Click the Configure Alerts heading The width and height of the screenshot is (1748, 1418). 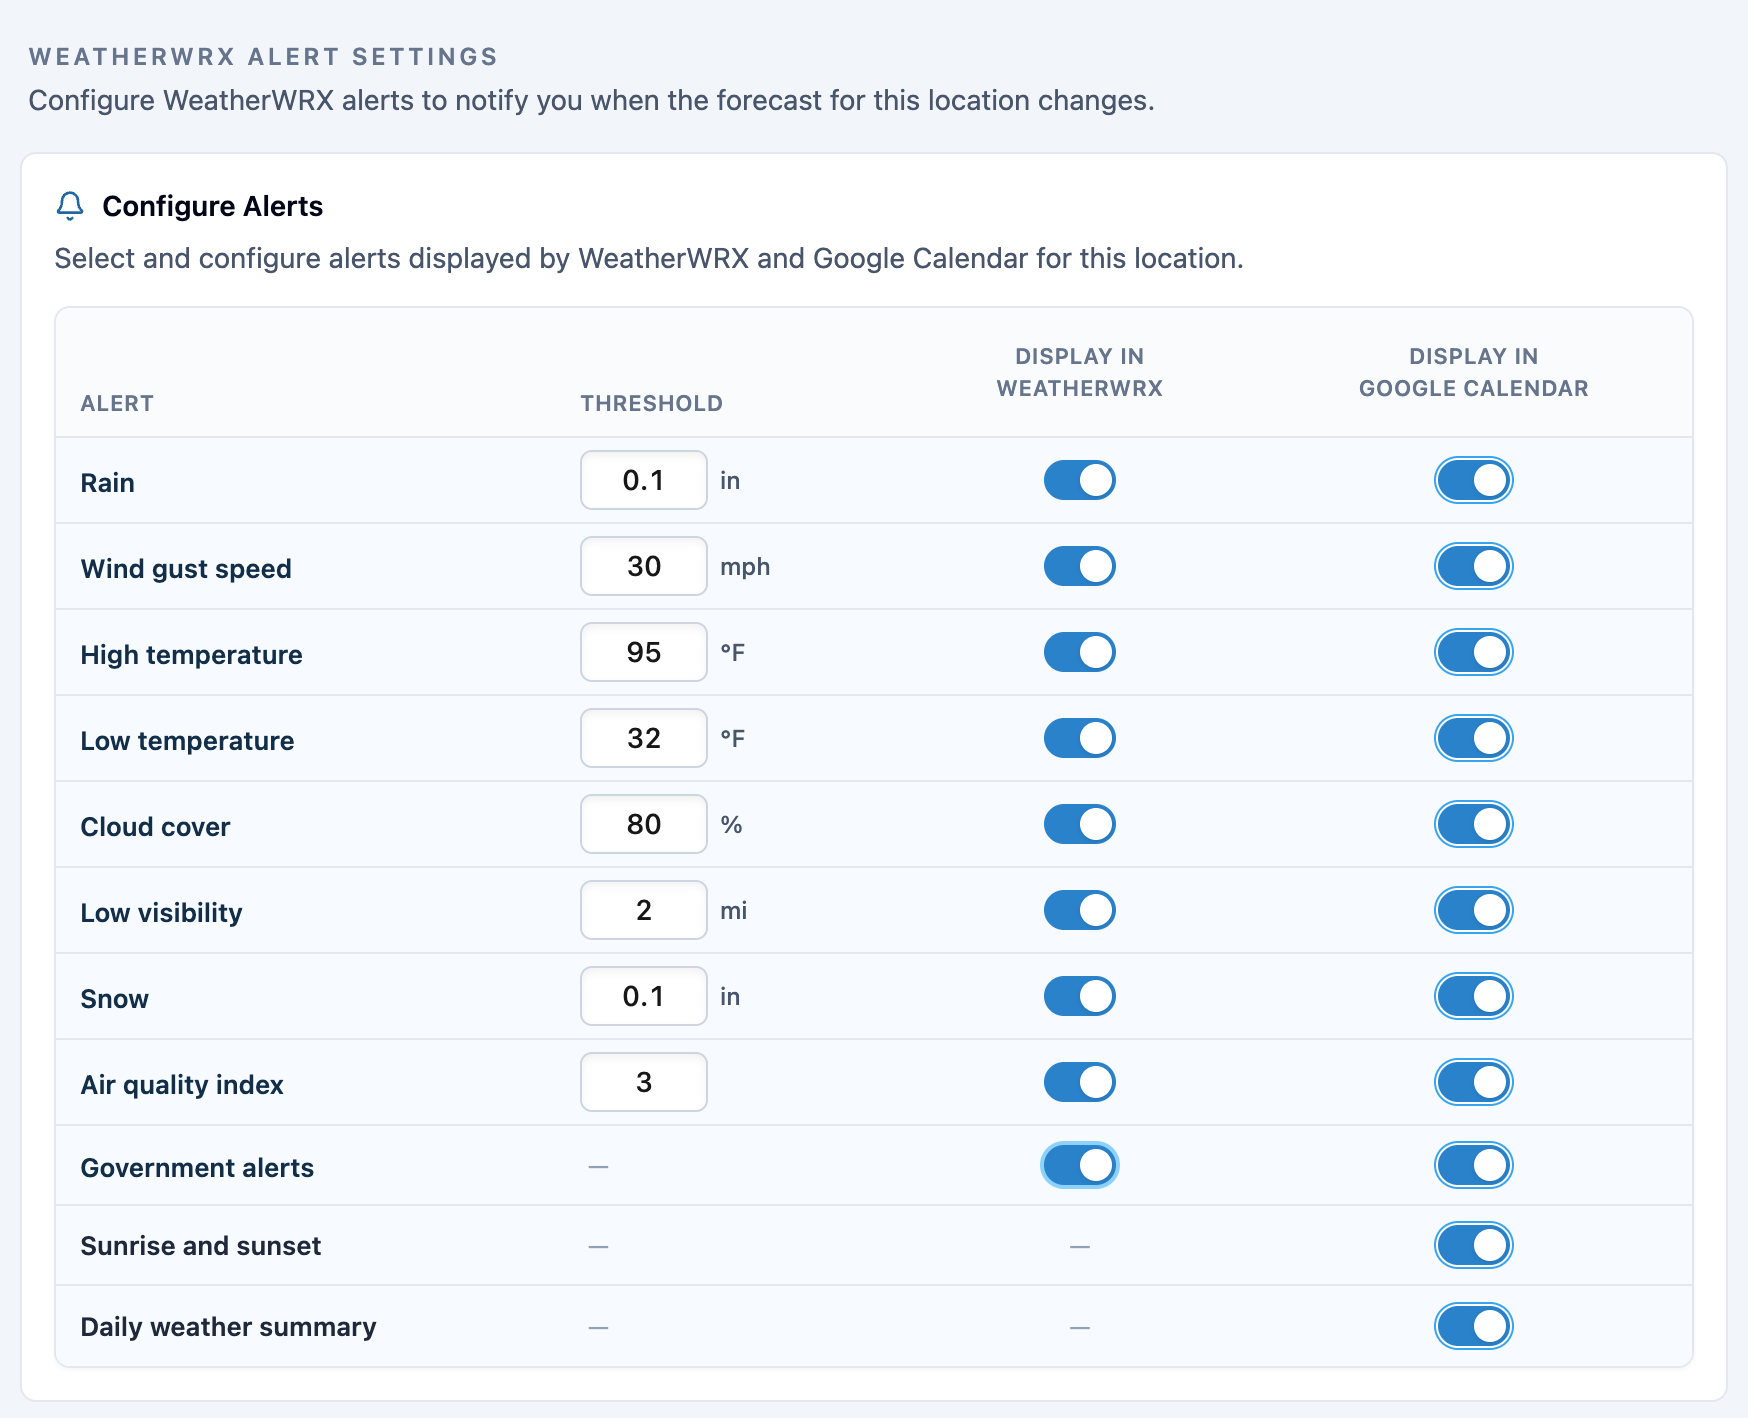(x=213, y=206)
